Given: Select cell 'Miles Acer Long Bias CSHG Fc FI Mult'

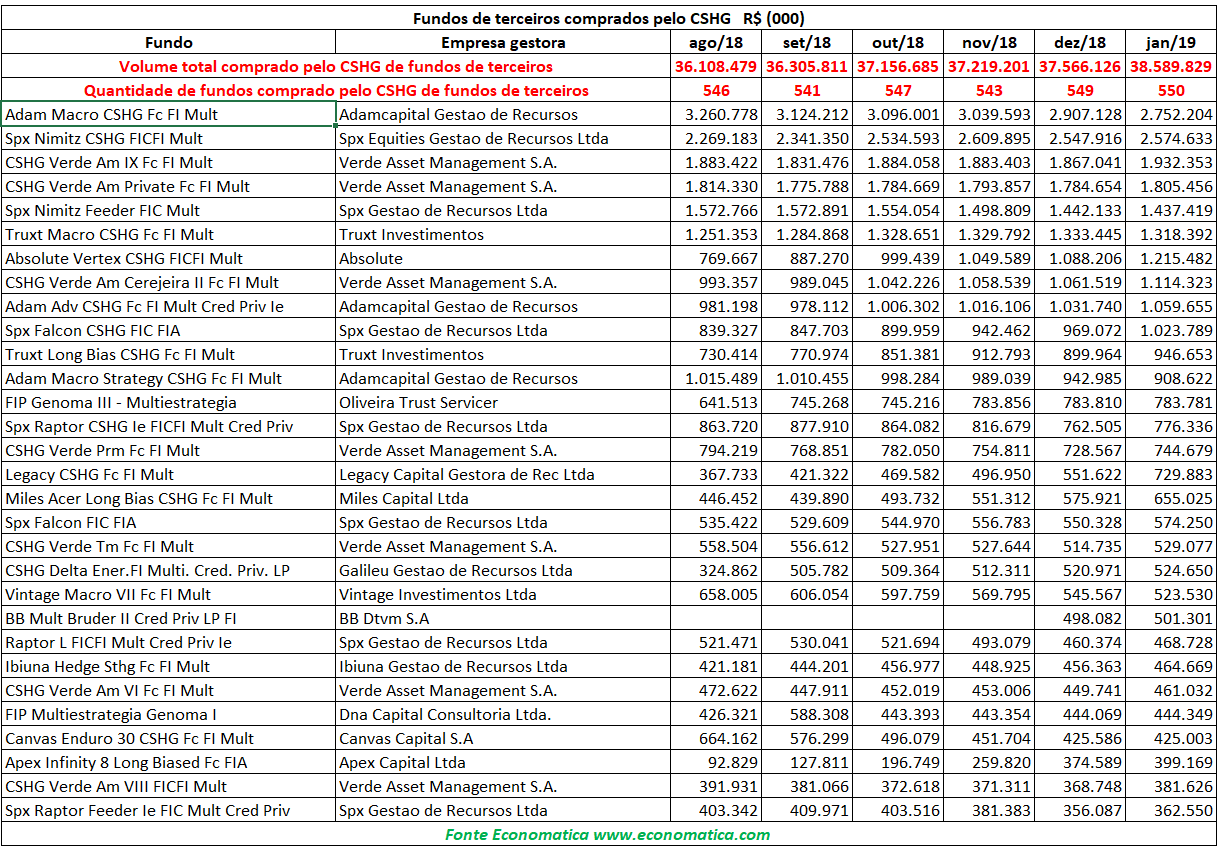Looking at the screenshot, I should [168, 499].
